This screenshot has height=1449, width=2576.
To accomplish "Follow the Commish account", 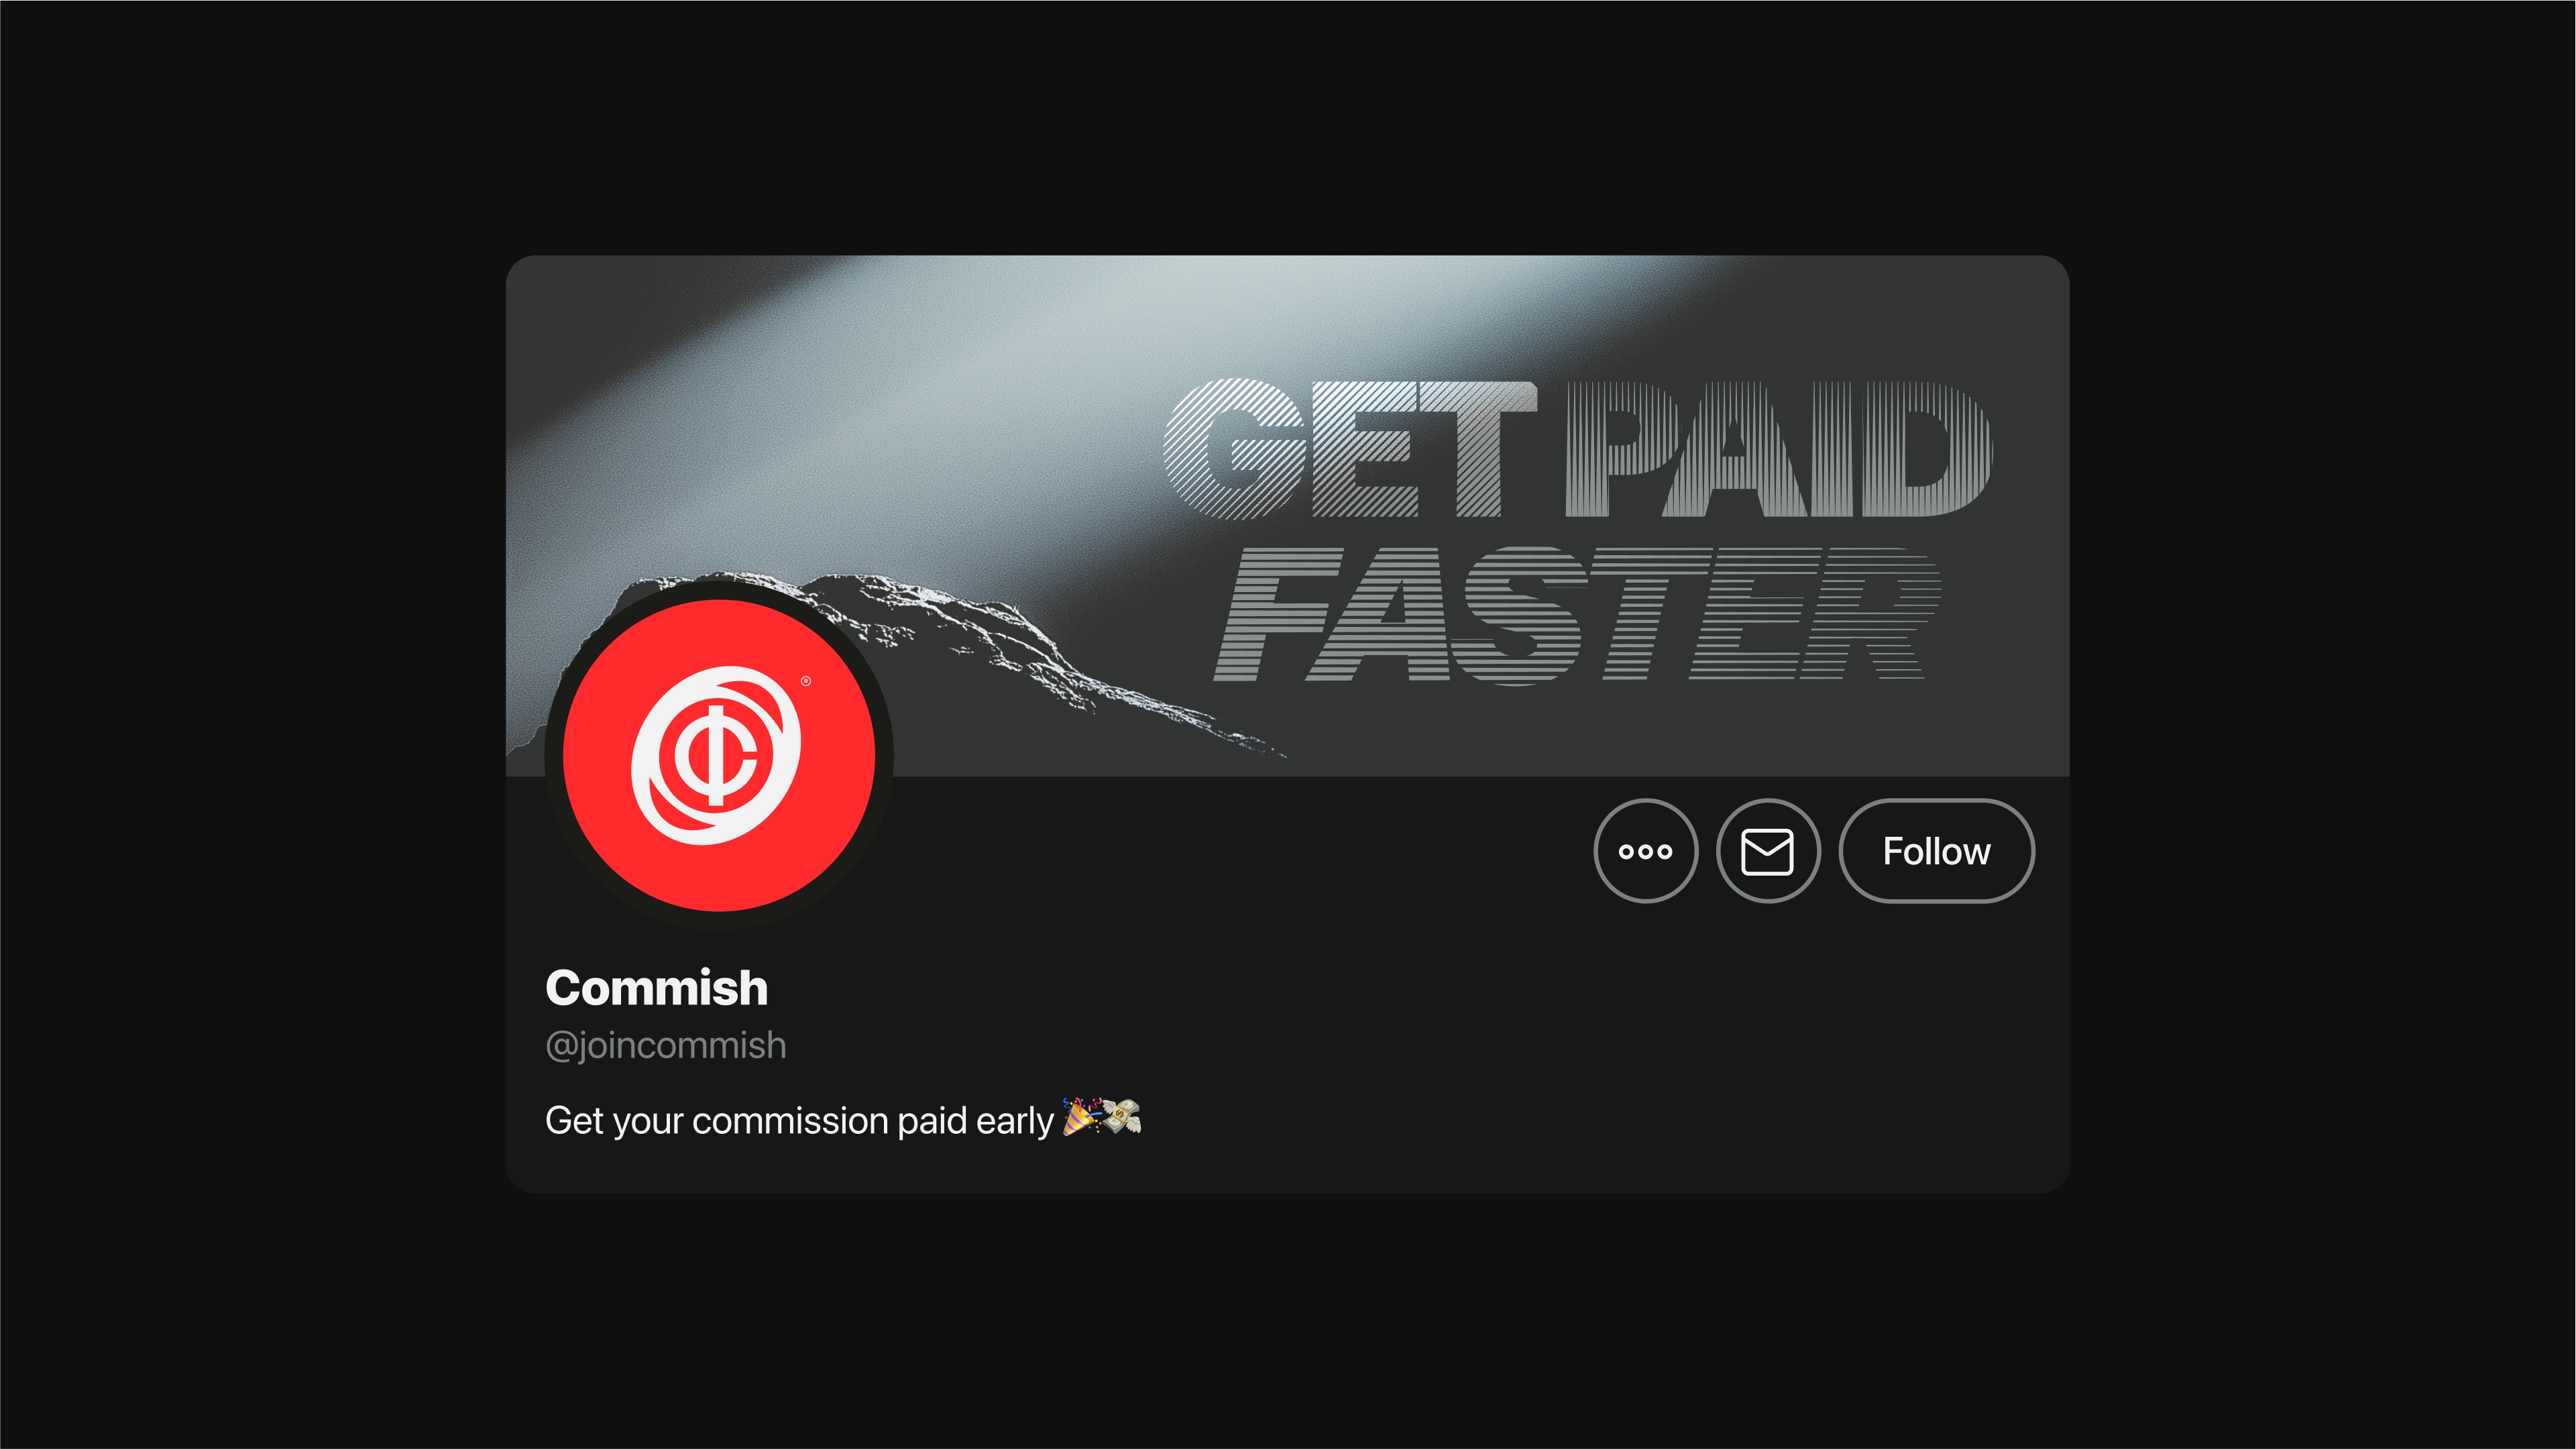I will [x=1936, y=851].
